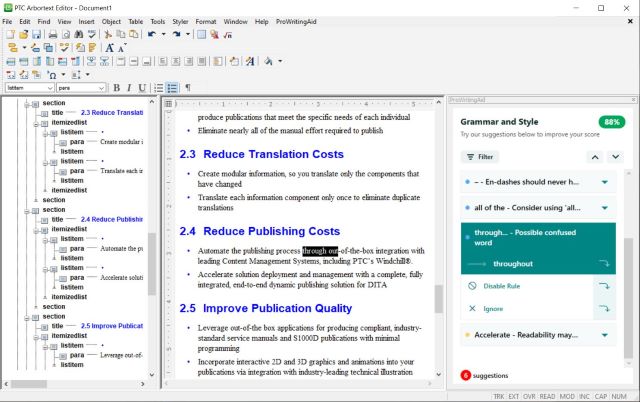Open the redo history dropdown arrow
The width and height of the screenshot is (640, 402).
pyautogui.click(x=188, y=35)
